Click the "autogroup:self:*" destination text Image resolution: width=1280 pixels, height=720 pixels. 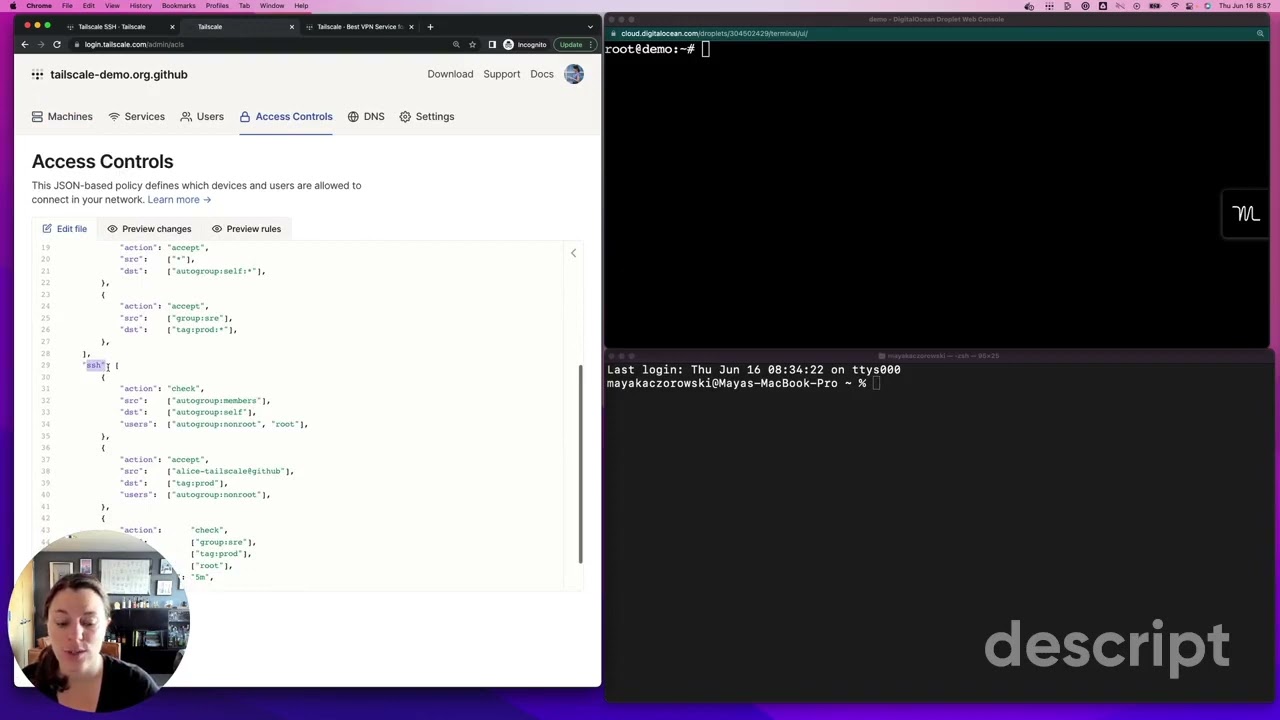216,271
